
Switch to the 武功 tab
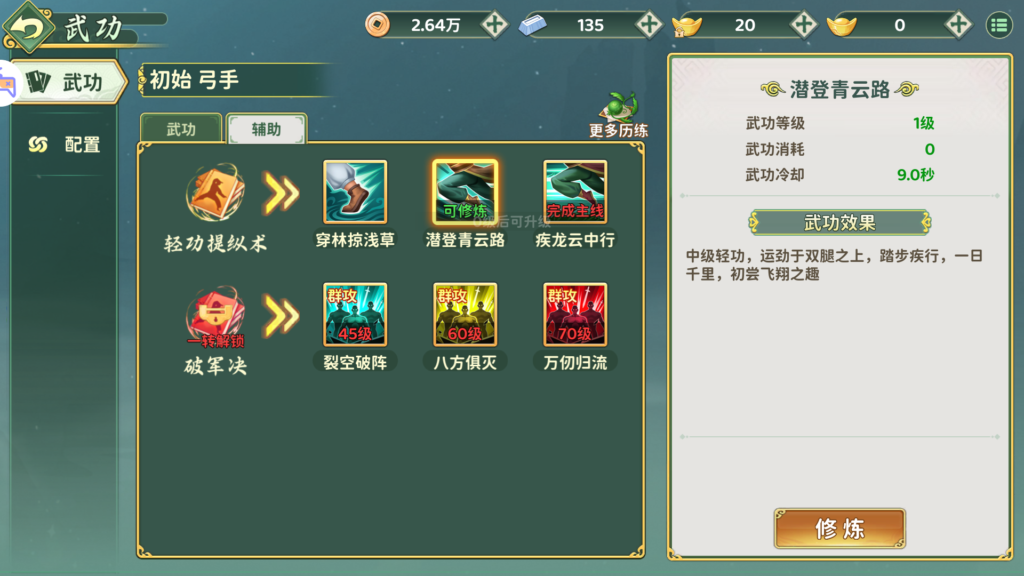tap(181, 129)
